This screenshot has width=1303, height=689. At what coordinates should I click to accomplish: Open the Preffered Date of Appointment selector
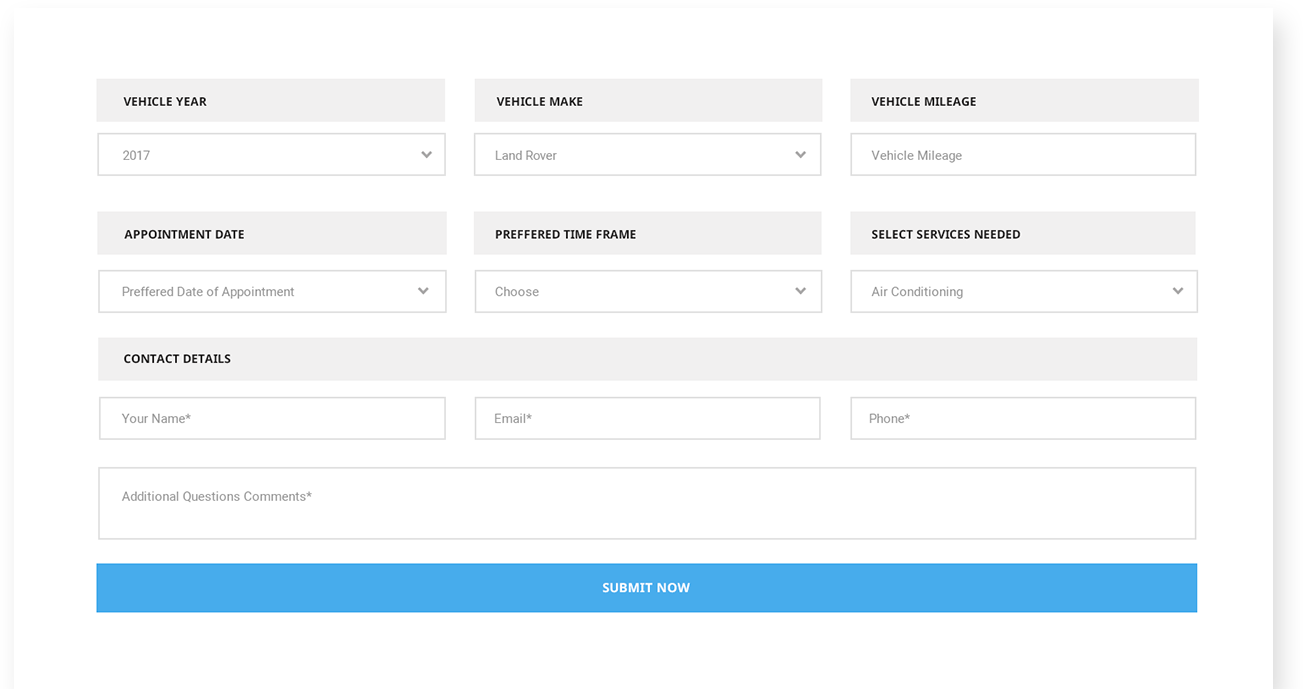click(260, 291)
